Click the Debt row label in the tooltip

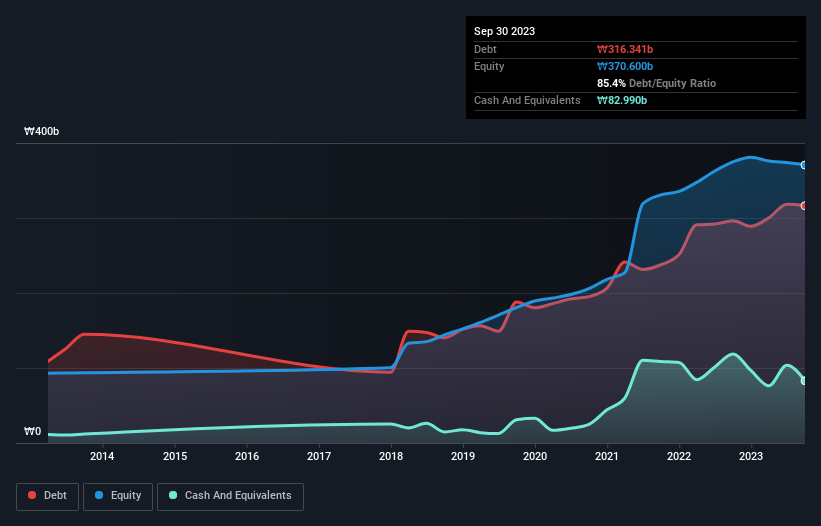(x=485, y=49)
